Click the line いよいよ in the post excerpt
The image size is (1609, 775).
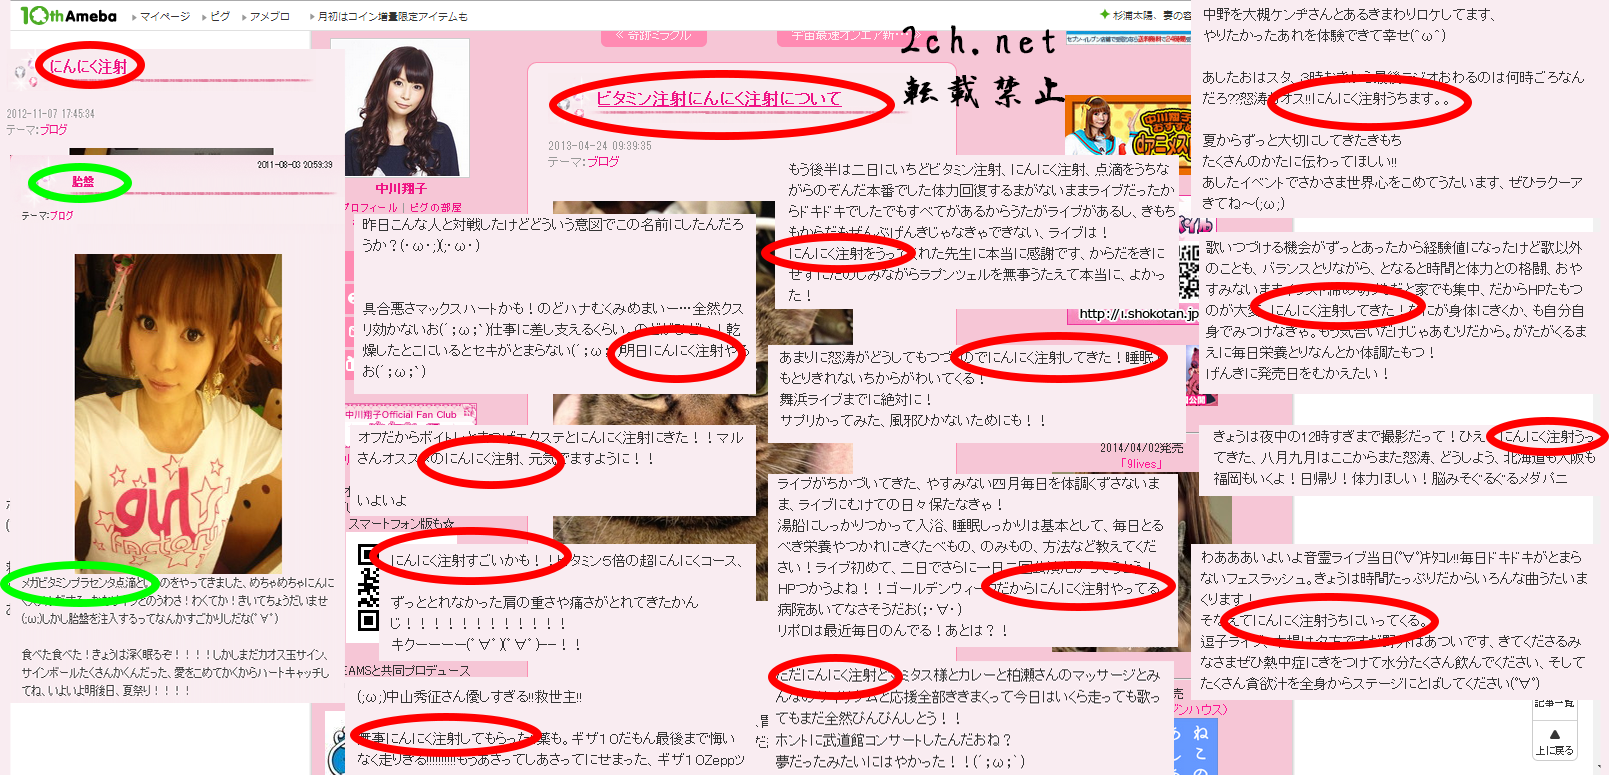coord(381,500)
